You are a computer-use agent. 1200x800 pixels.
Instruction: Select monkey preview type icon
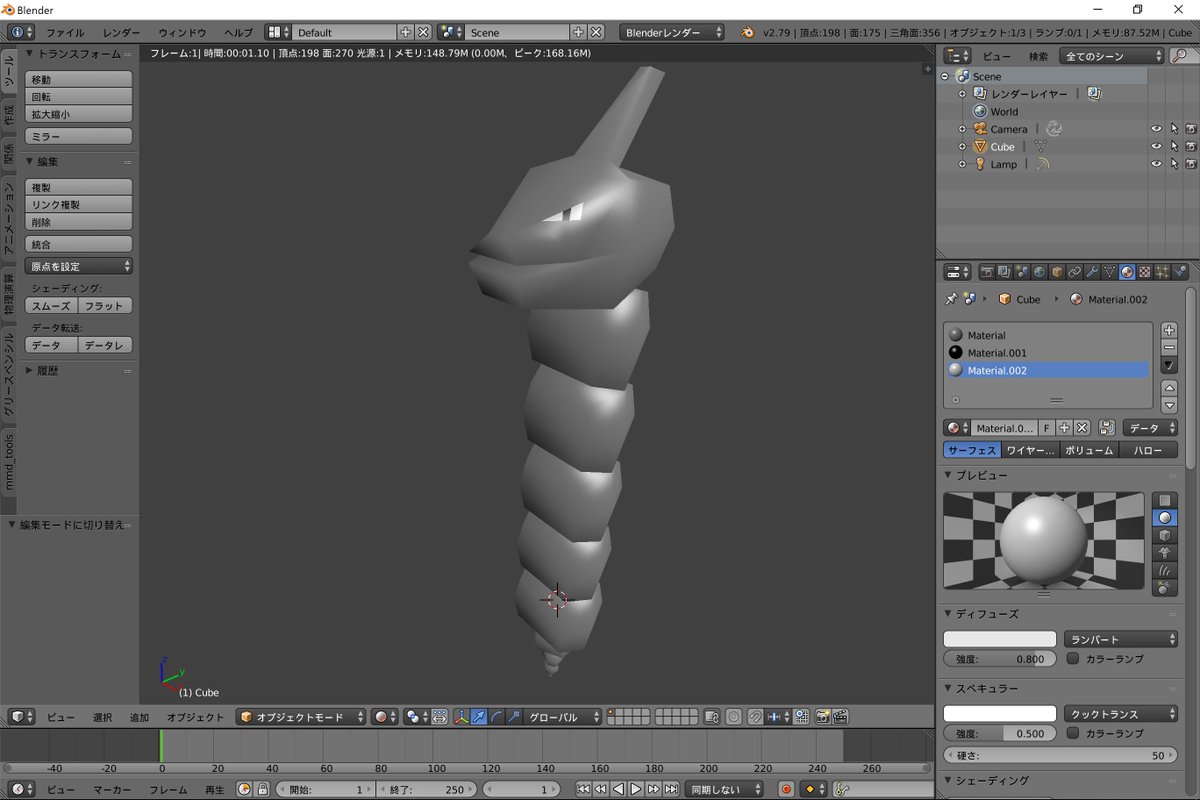click(x=1165, y=553)
